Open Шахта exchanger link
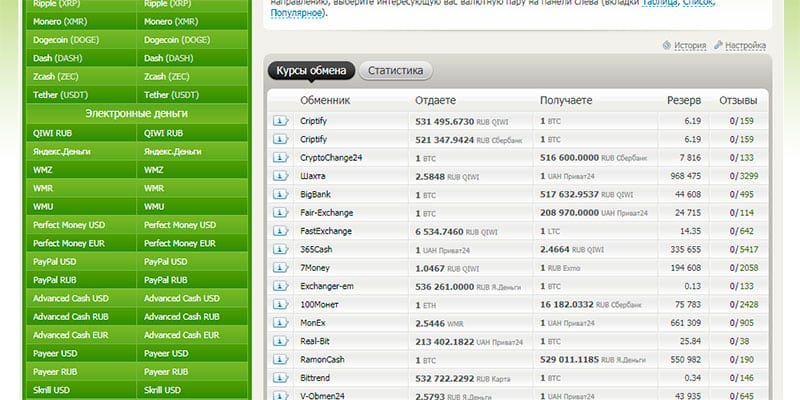 point(313,176)
